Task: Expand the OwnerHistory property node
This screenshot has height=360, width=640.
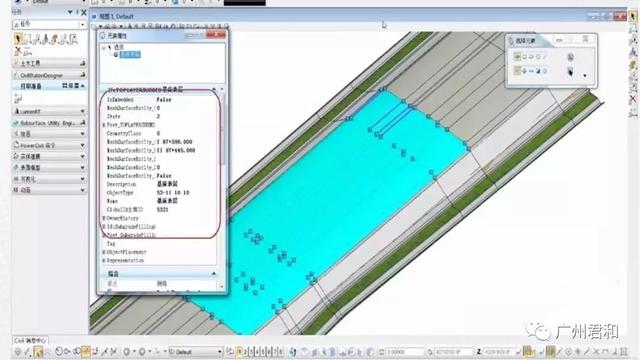Action: click(x=104, y=218)
